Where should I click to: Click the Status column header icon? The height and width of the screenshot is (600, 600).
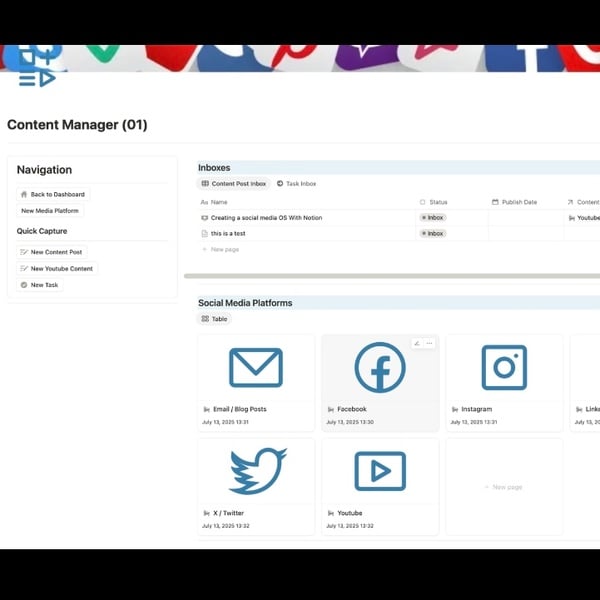[422, 202]
